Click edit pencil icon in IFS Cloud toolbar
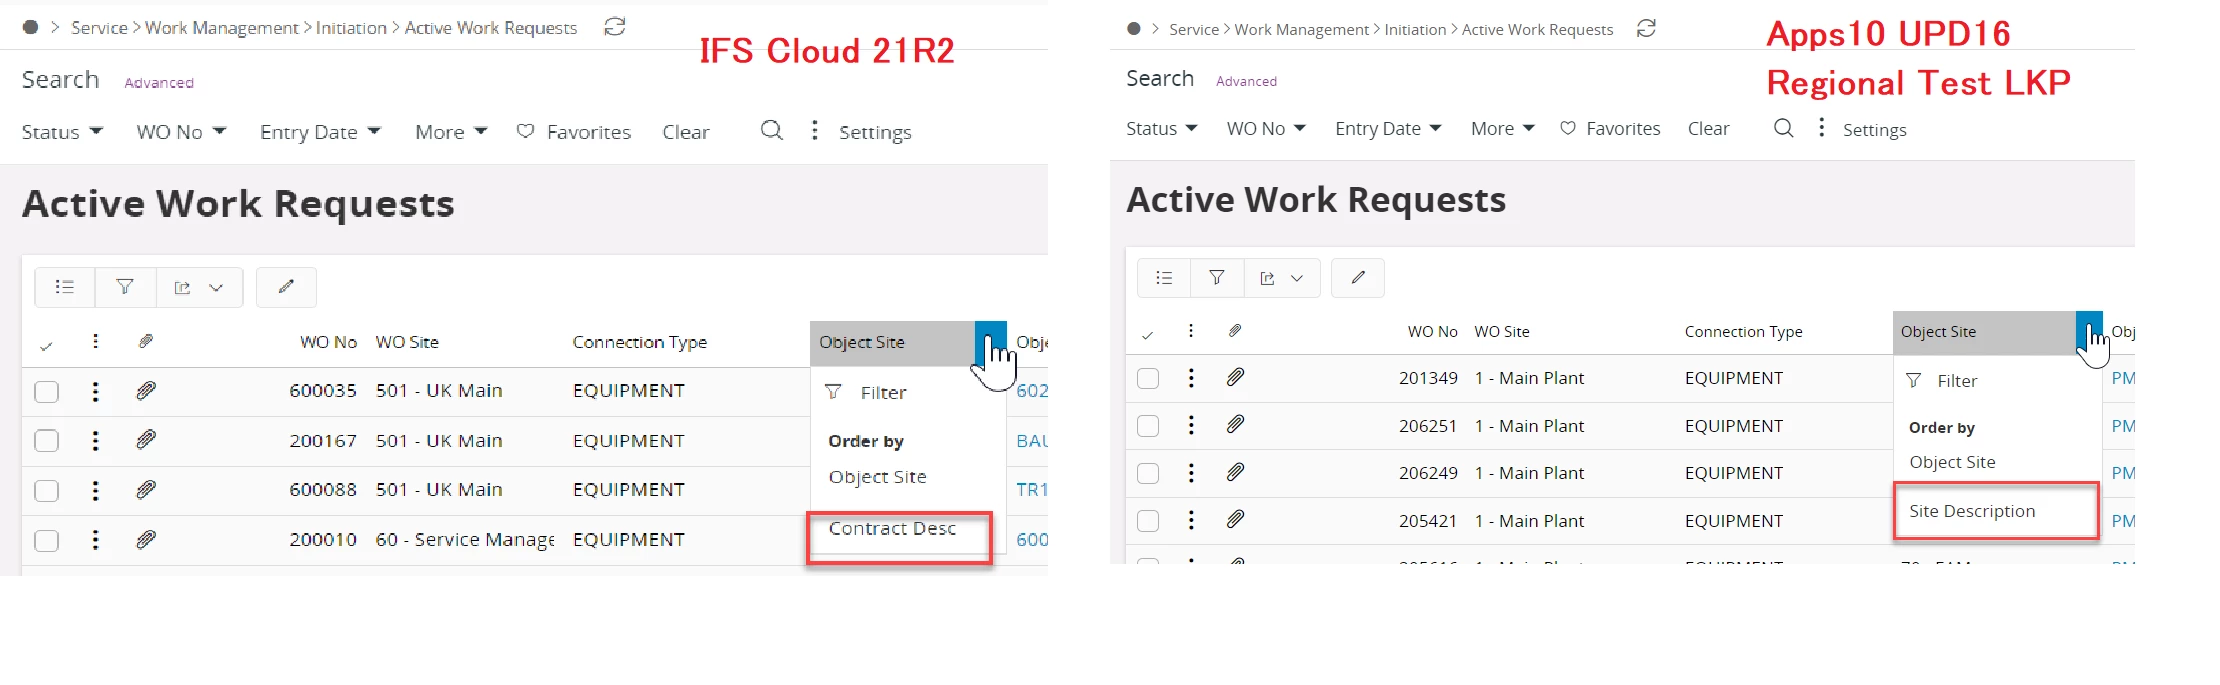The image size is (2220, 685). click(x=286, y=287)
